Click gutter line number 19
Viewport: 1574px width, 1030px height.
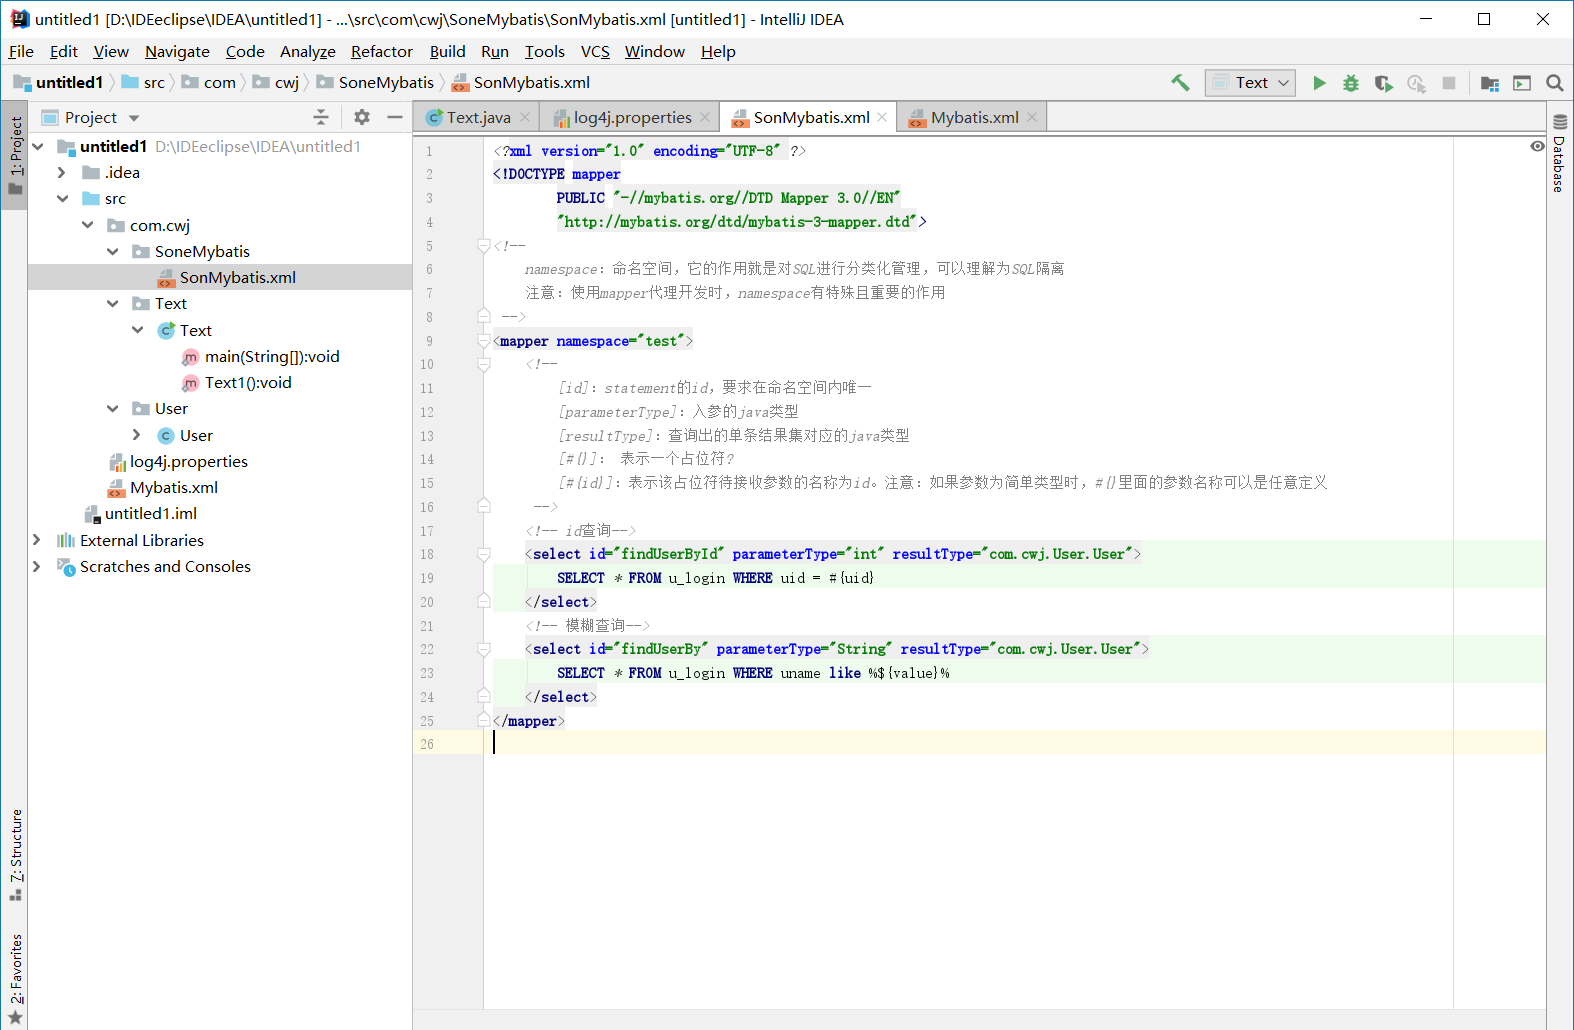(x=427, y=578)
